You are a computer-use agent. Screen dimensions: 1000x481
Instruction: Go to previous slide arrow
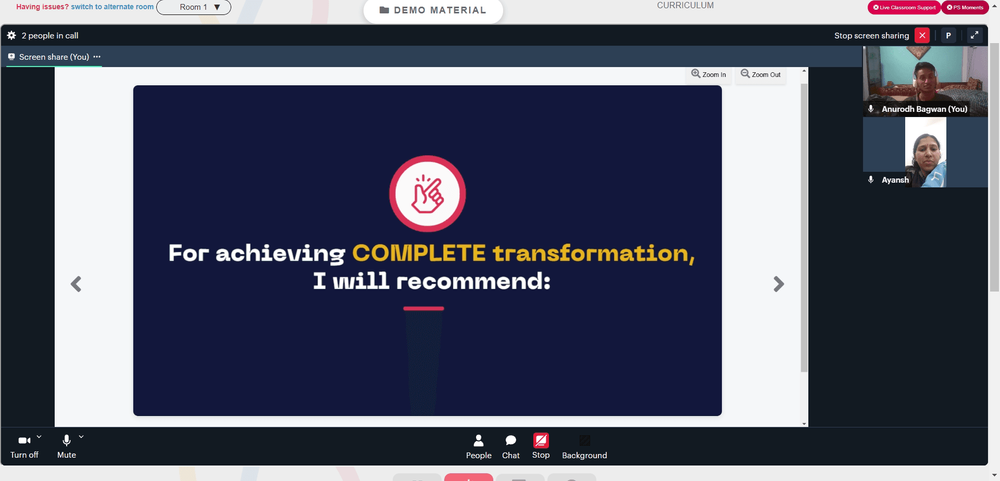tap(76, 284)
